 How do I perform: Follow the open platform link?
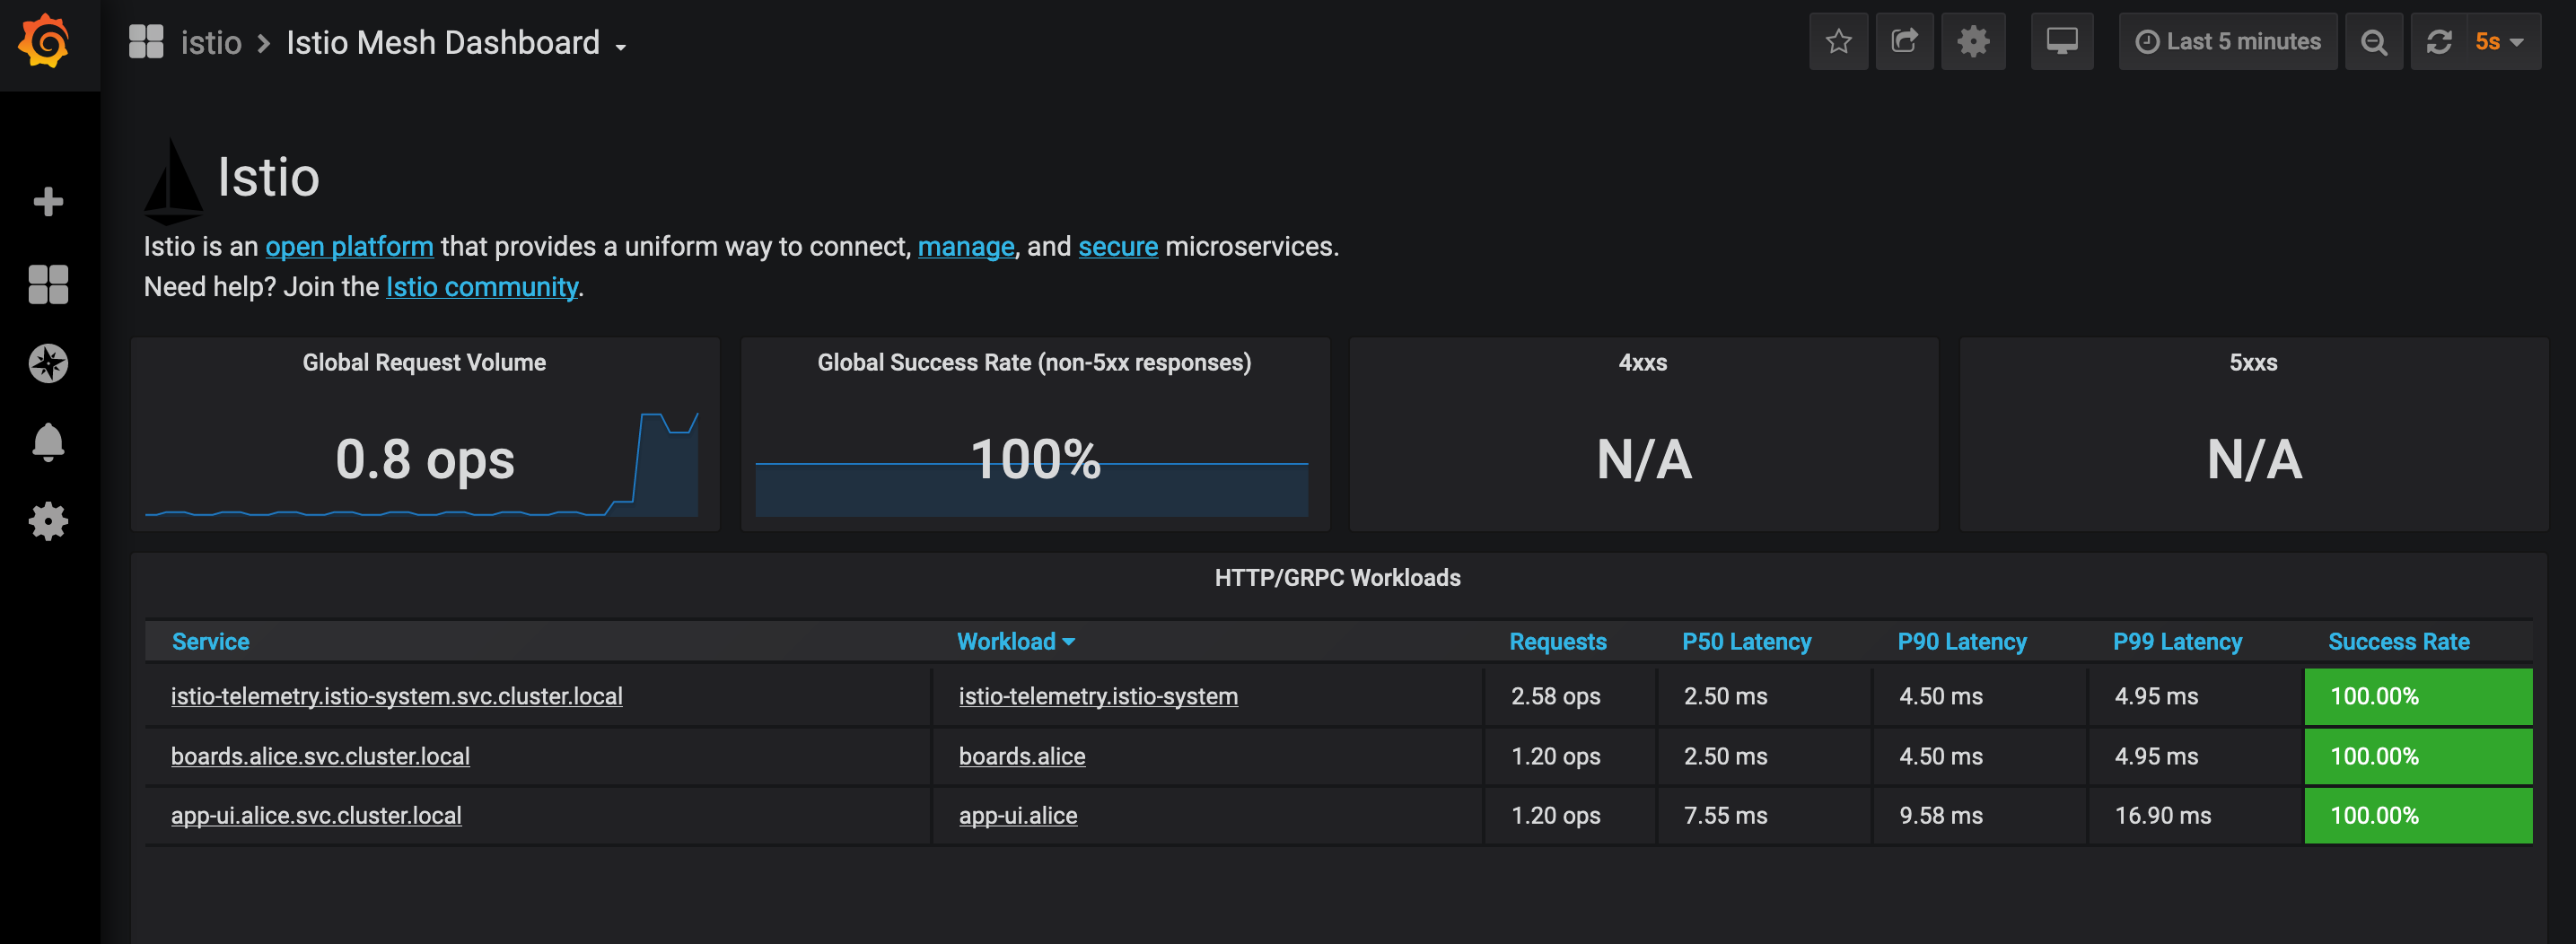click(349, 246)
